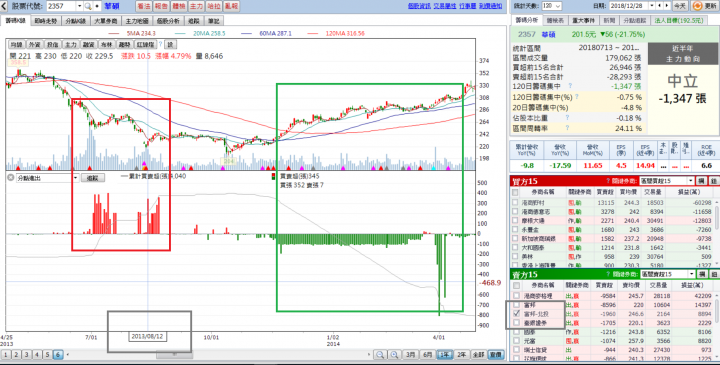The width and height of the screenshot is (720, 365).
Task: Click the scrollbar right arrow below chart
Action: 369,354
